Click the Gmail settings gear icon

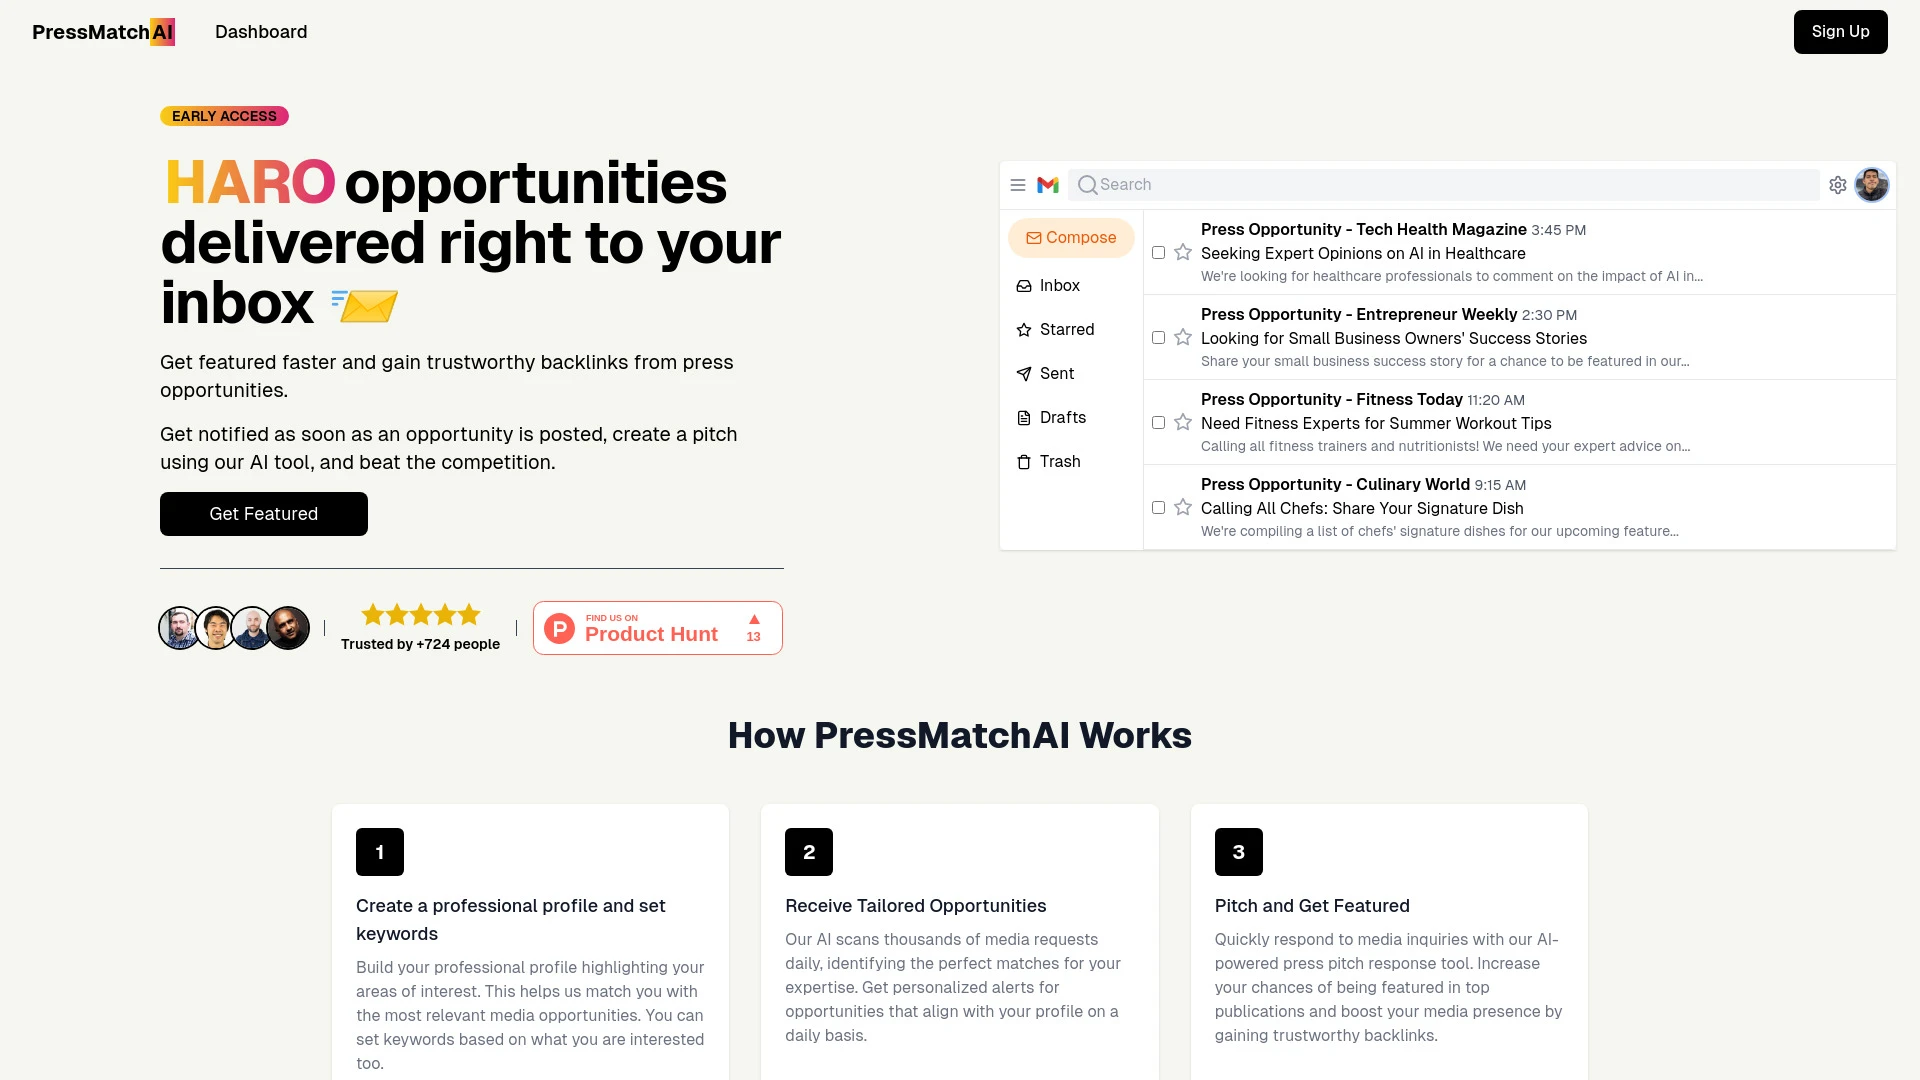tap(1837, 185)
